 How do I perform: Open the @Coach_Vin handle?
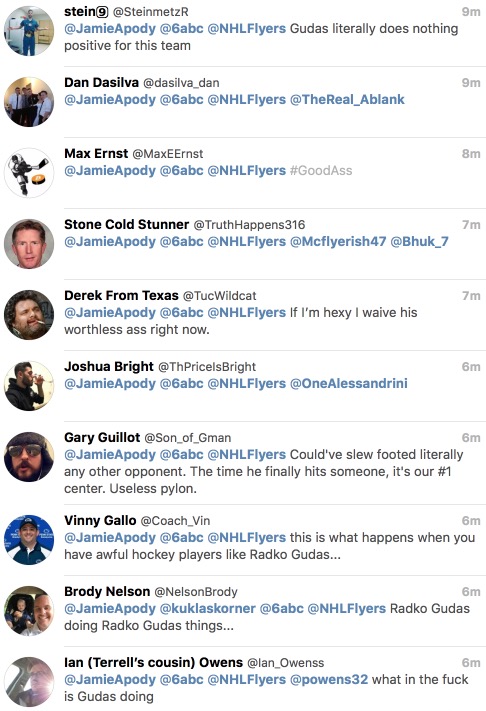click(175, 521)
